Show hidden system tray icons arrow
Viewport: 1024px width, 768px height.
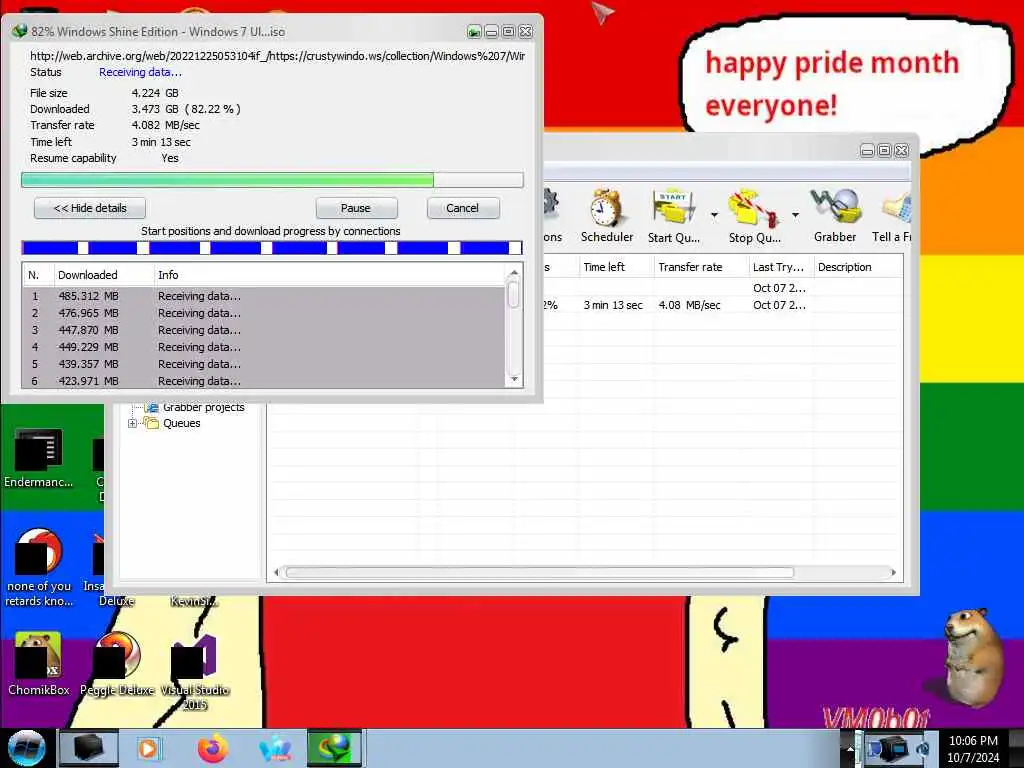click(x=850, y=748)
